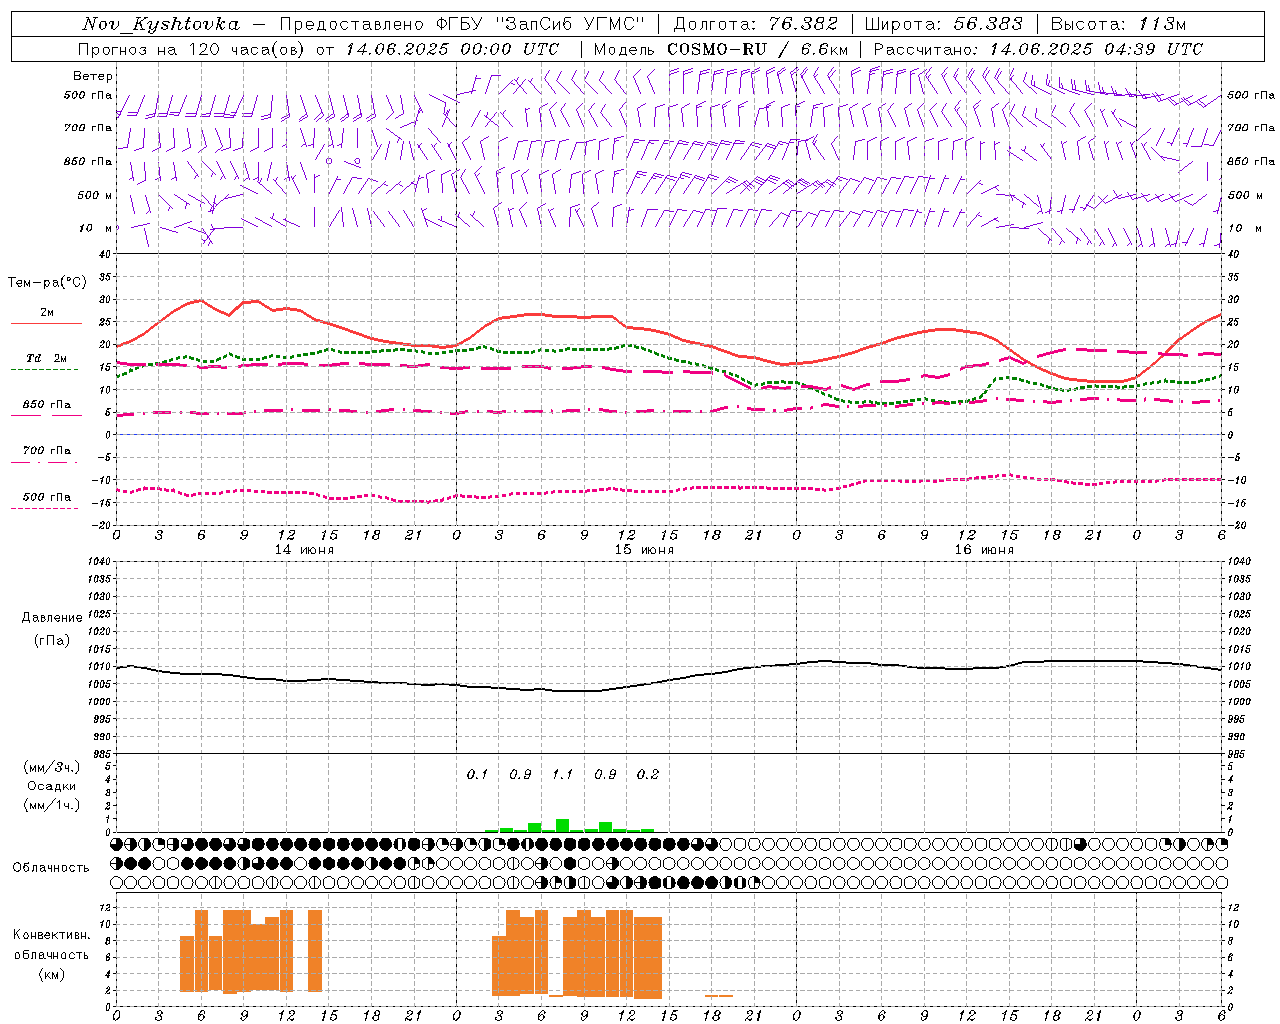This screenshot has width=1280, height=1024.
Task: Click the '(мм/1ч.)' precipitation unit label
Action: point(52,805)
